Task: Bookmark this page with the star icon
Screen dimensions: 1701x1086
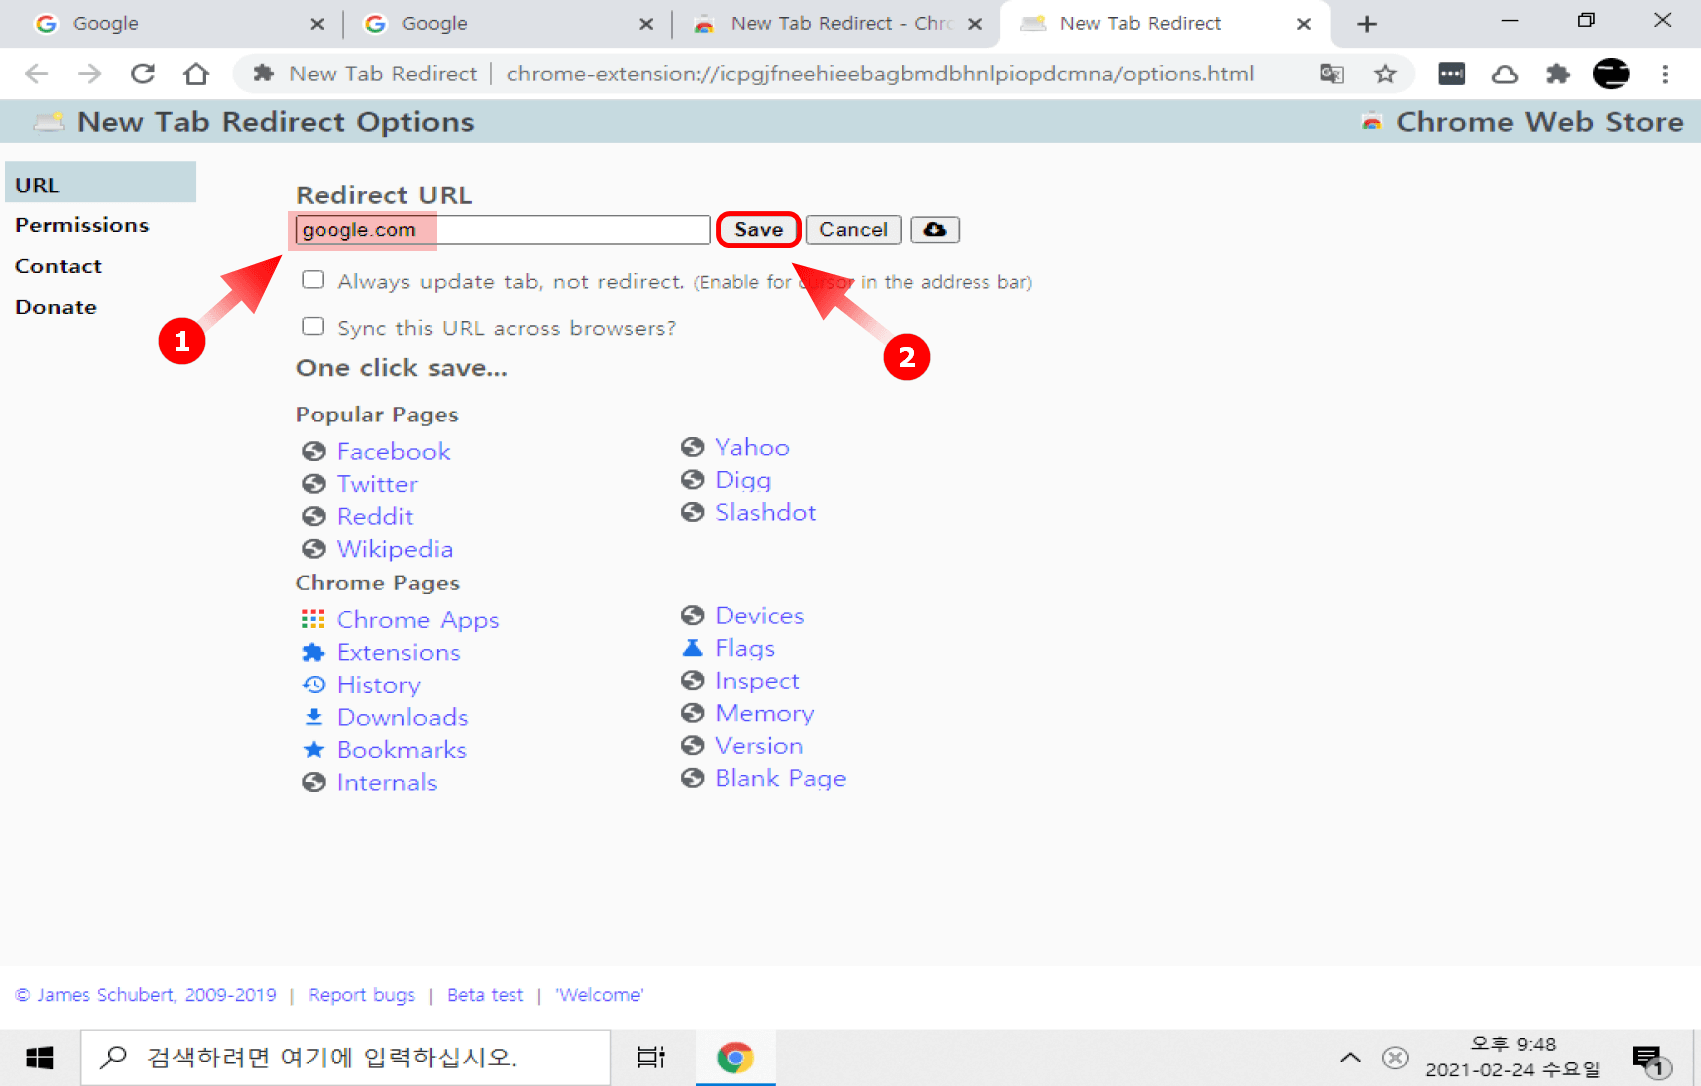Action: (x=1385, y=74)
